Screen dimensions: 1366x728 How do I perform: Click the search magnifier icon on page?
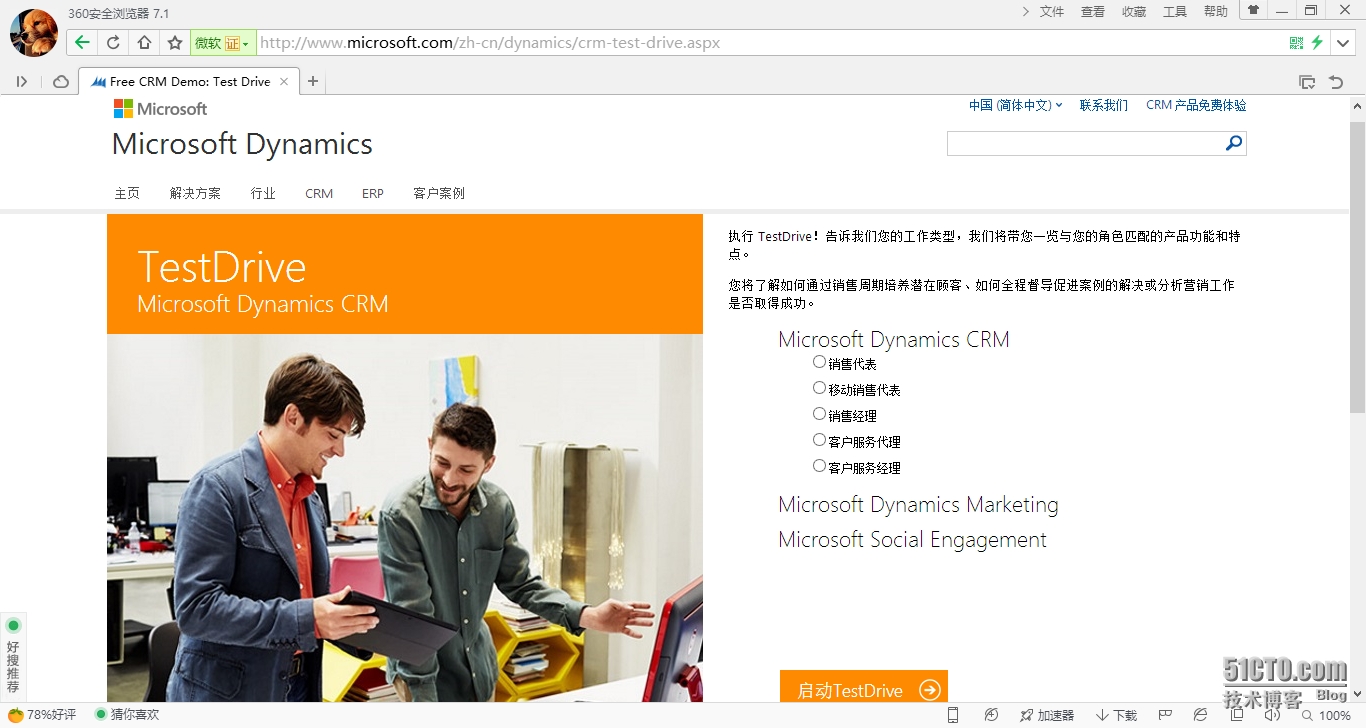(x=1234, y=143)
